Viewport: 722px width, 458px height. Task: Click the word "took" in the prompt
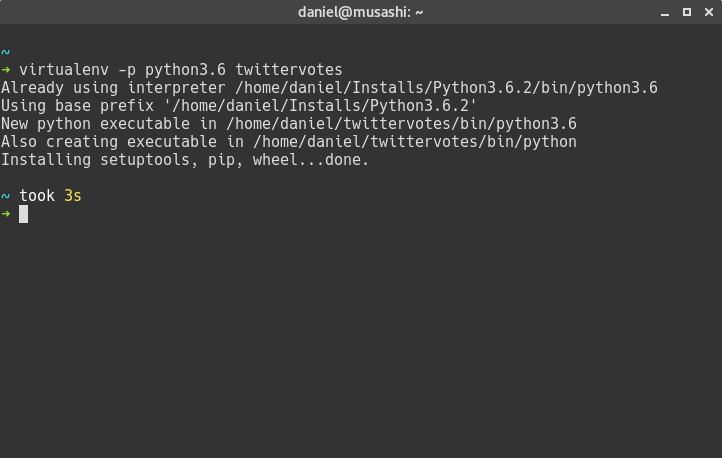pos(37,196)
